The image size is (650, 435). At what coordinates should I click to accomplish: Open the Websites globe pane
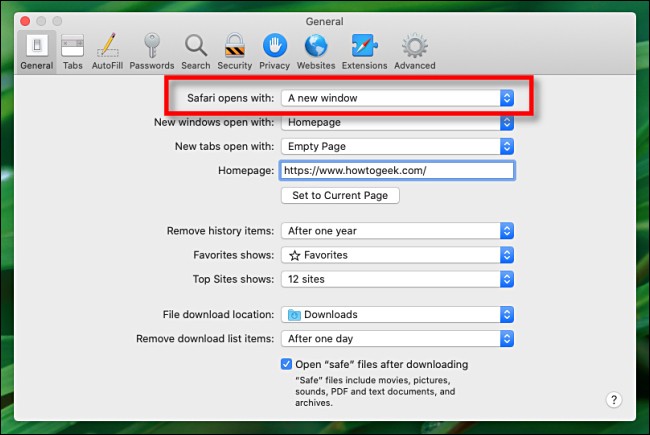[x=316, y=50]
